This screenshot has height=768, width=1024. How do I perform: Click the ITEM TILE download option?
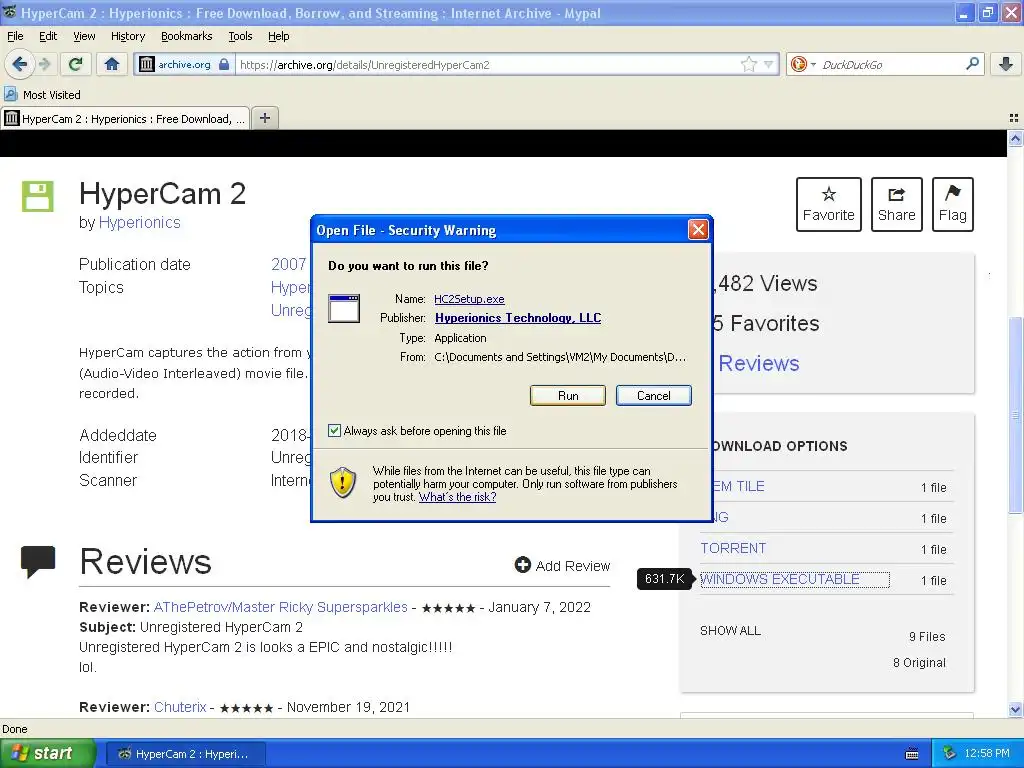point(738,486)
